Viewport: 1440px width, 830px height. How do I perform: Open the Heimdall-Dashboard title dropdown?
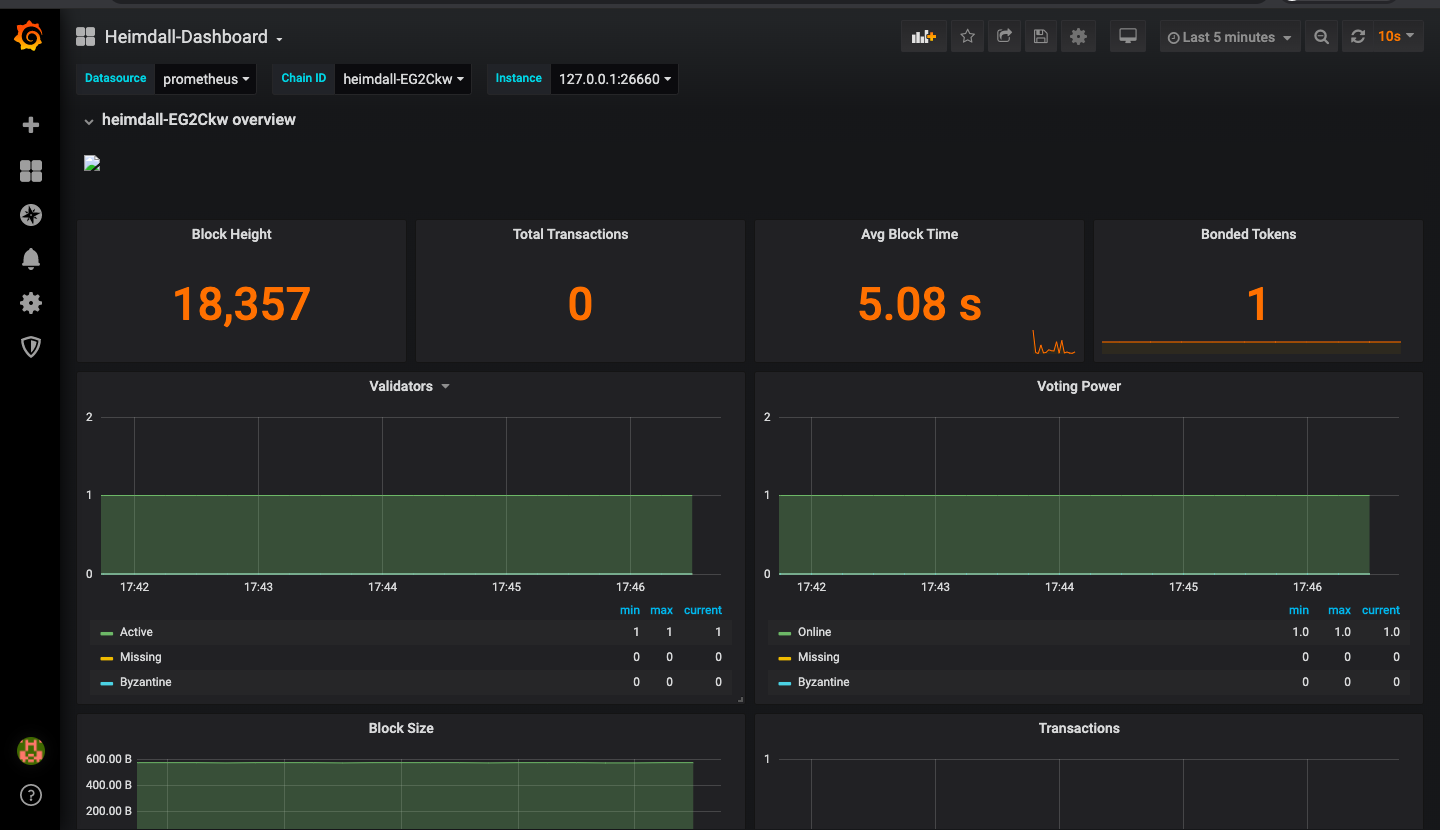(x=194, y=37)
